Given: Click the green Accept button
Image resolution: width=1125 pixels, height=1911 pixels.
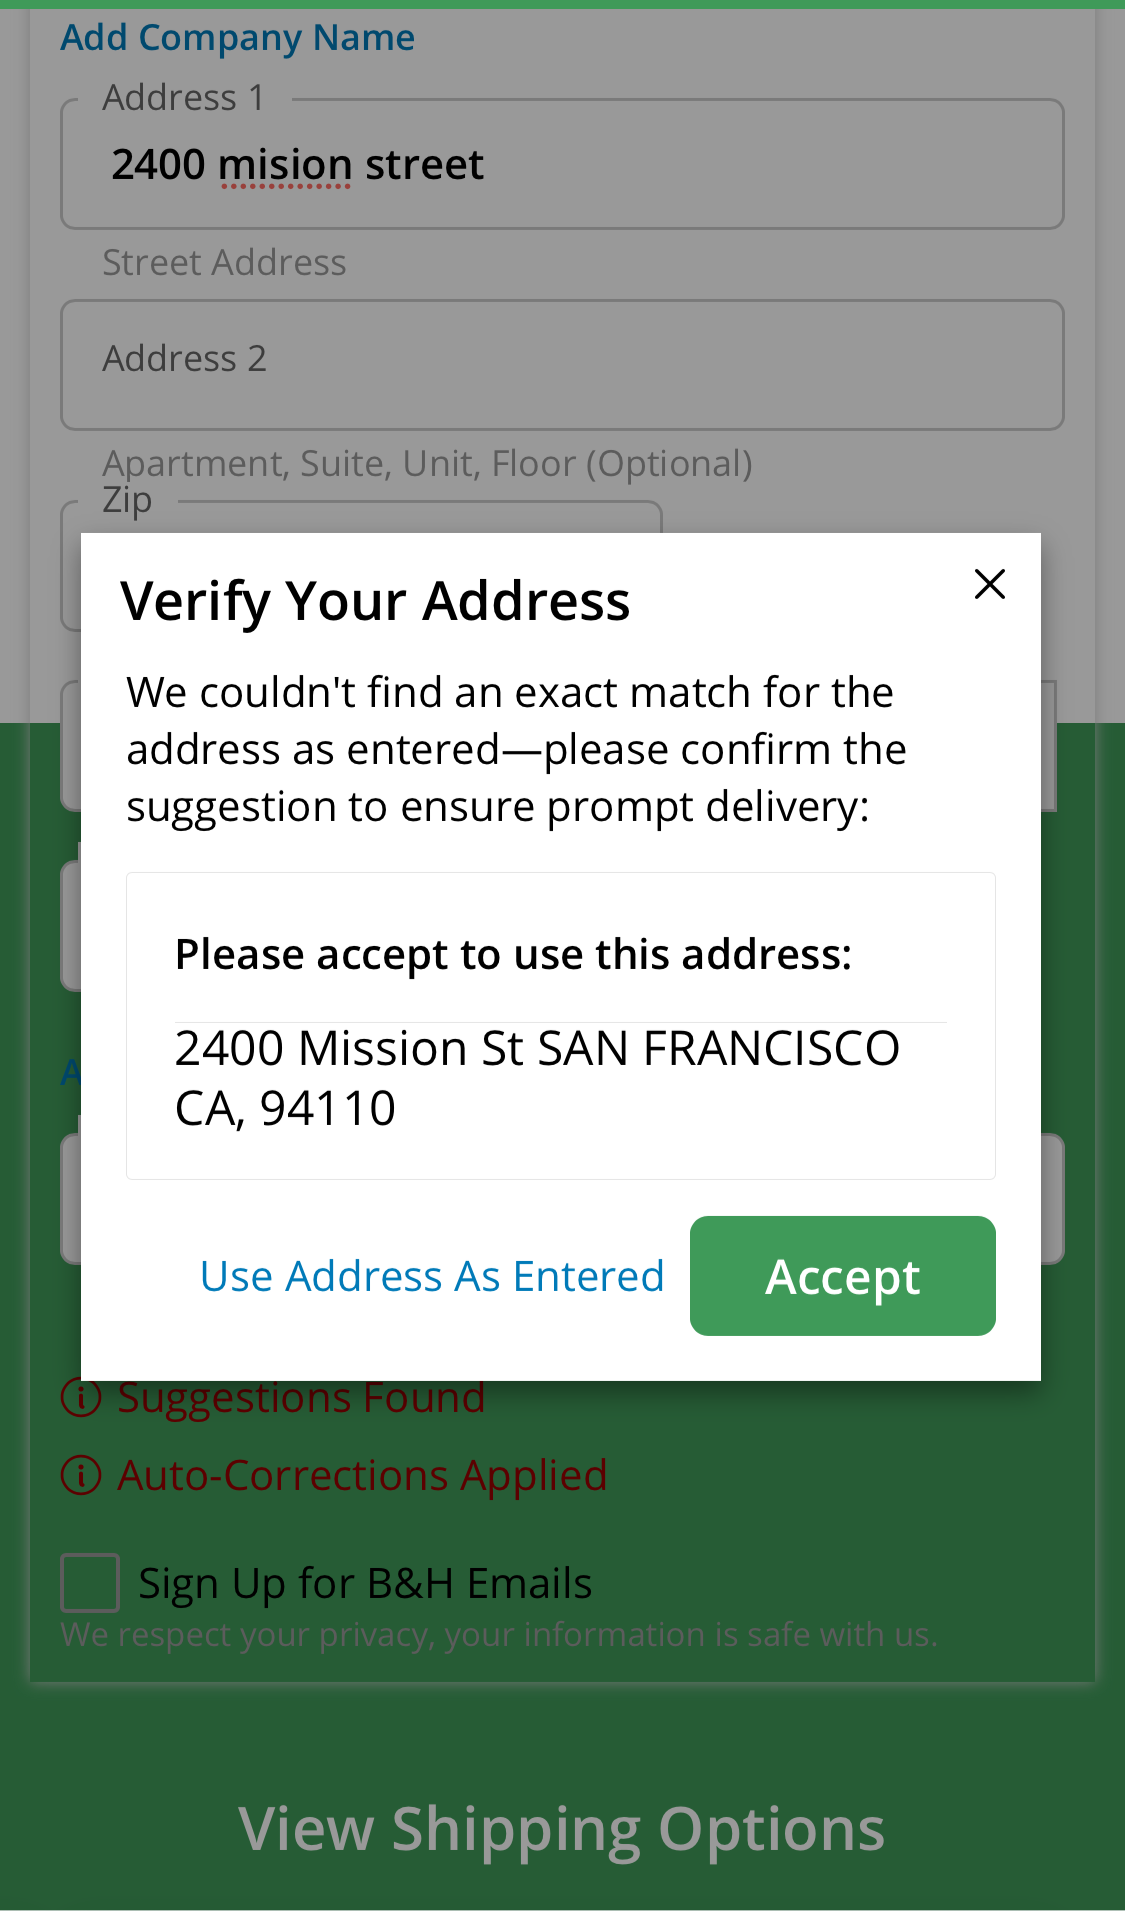Looking at the screenshot, I should point(842,1276).
